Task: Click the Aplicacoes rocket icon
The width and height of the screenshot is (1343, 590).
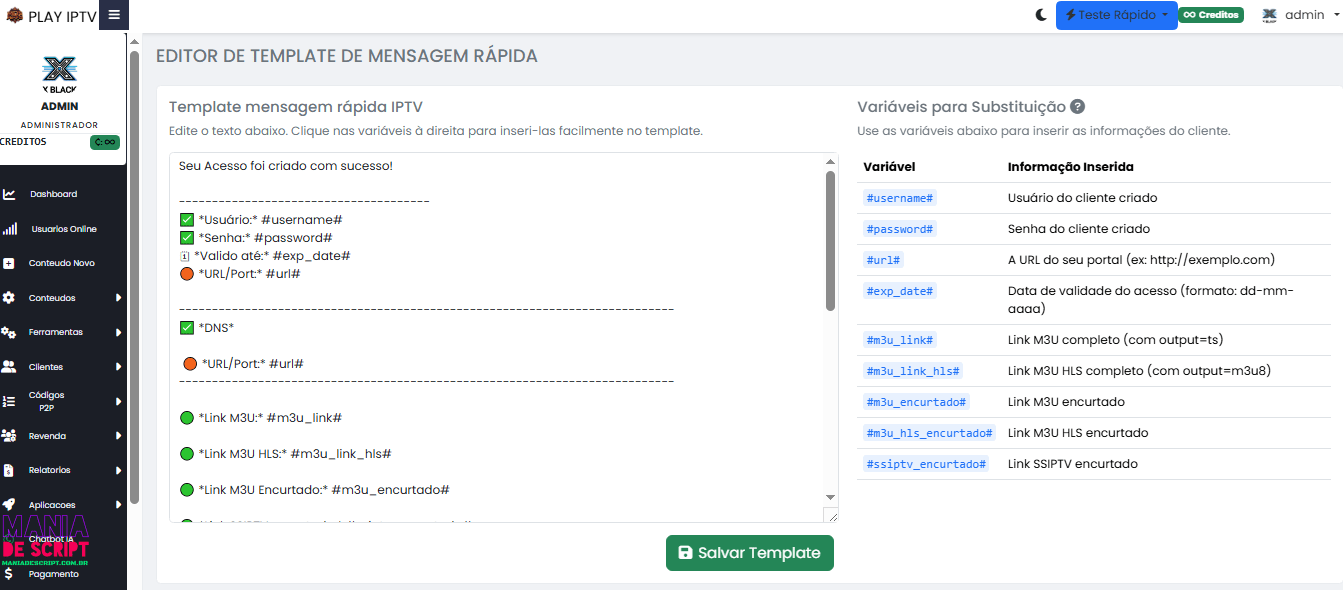Action: (x=9, y=505)
